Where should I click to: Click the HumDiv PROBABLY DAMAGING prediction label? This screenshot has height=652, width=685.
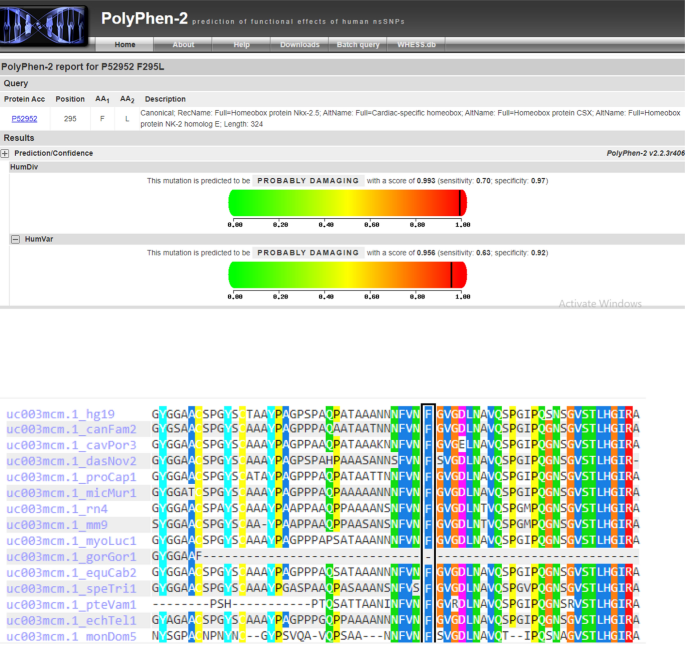pyautogui.click(x=307, y=181)
